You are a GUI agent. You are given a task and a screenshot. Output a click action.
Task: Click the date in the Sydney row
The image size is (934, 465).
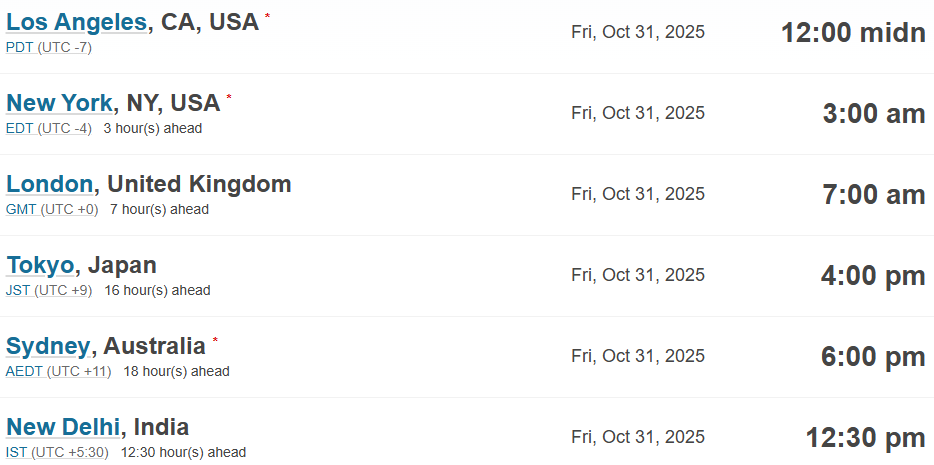[x=638, y=355]
